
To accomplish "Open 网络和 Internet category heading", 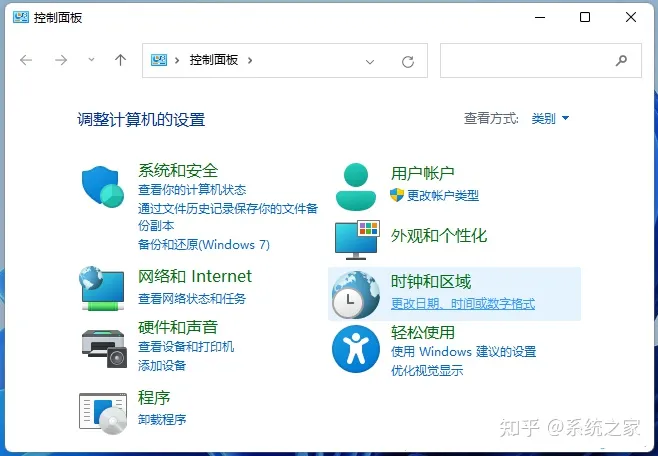I will (195, 276).
